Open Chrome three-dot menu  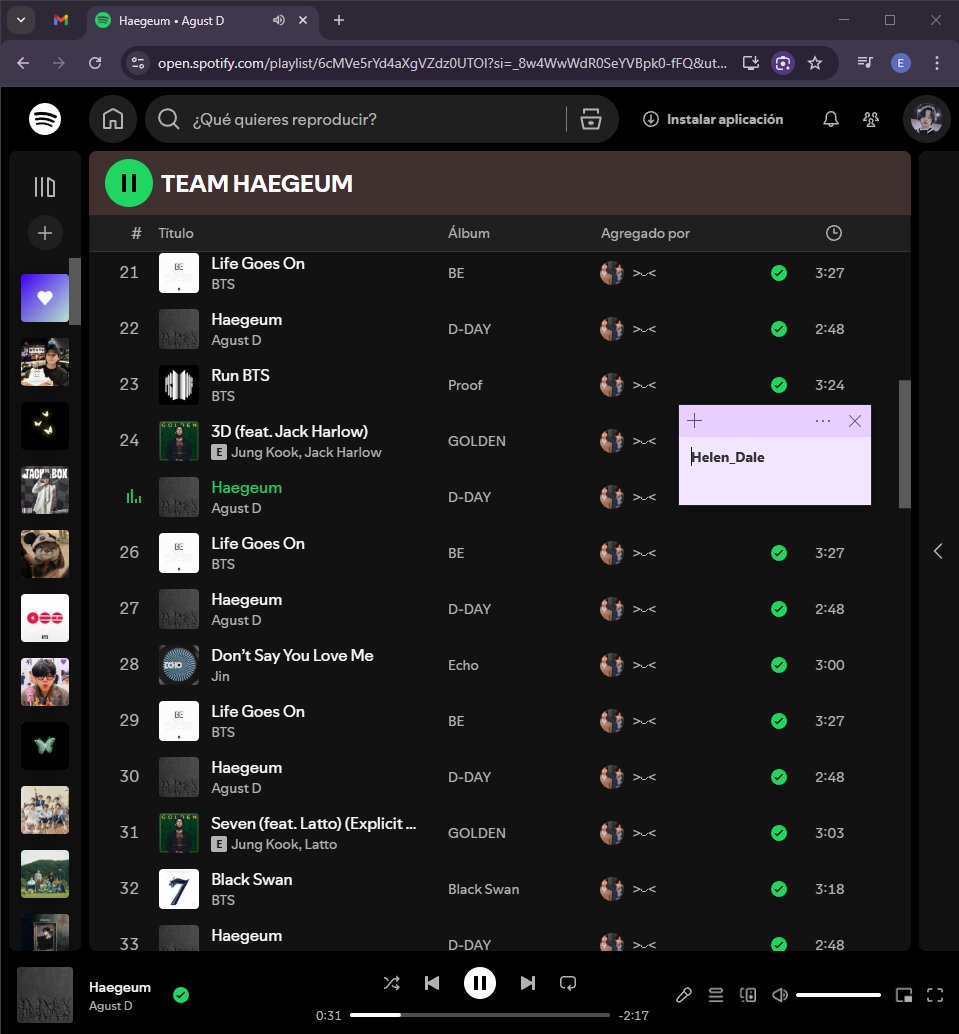(937, 63)
